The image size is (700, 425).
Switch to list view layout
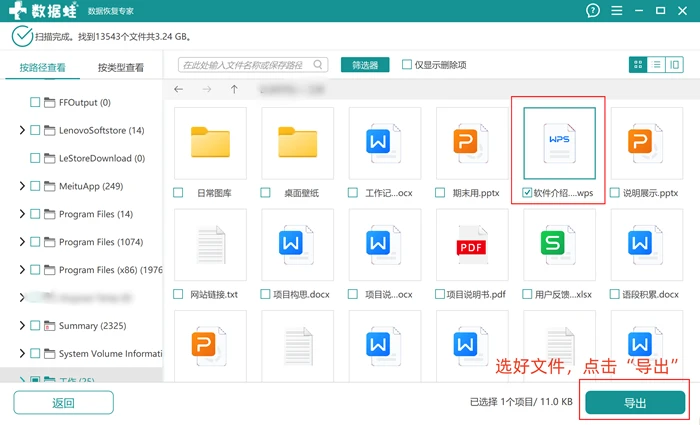coord(656,65)
